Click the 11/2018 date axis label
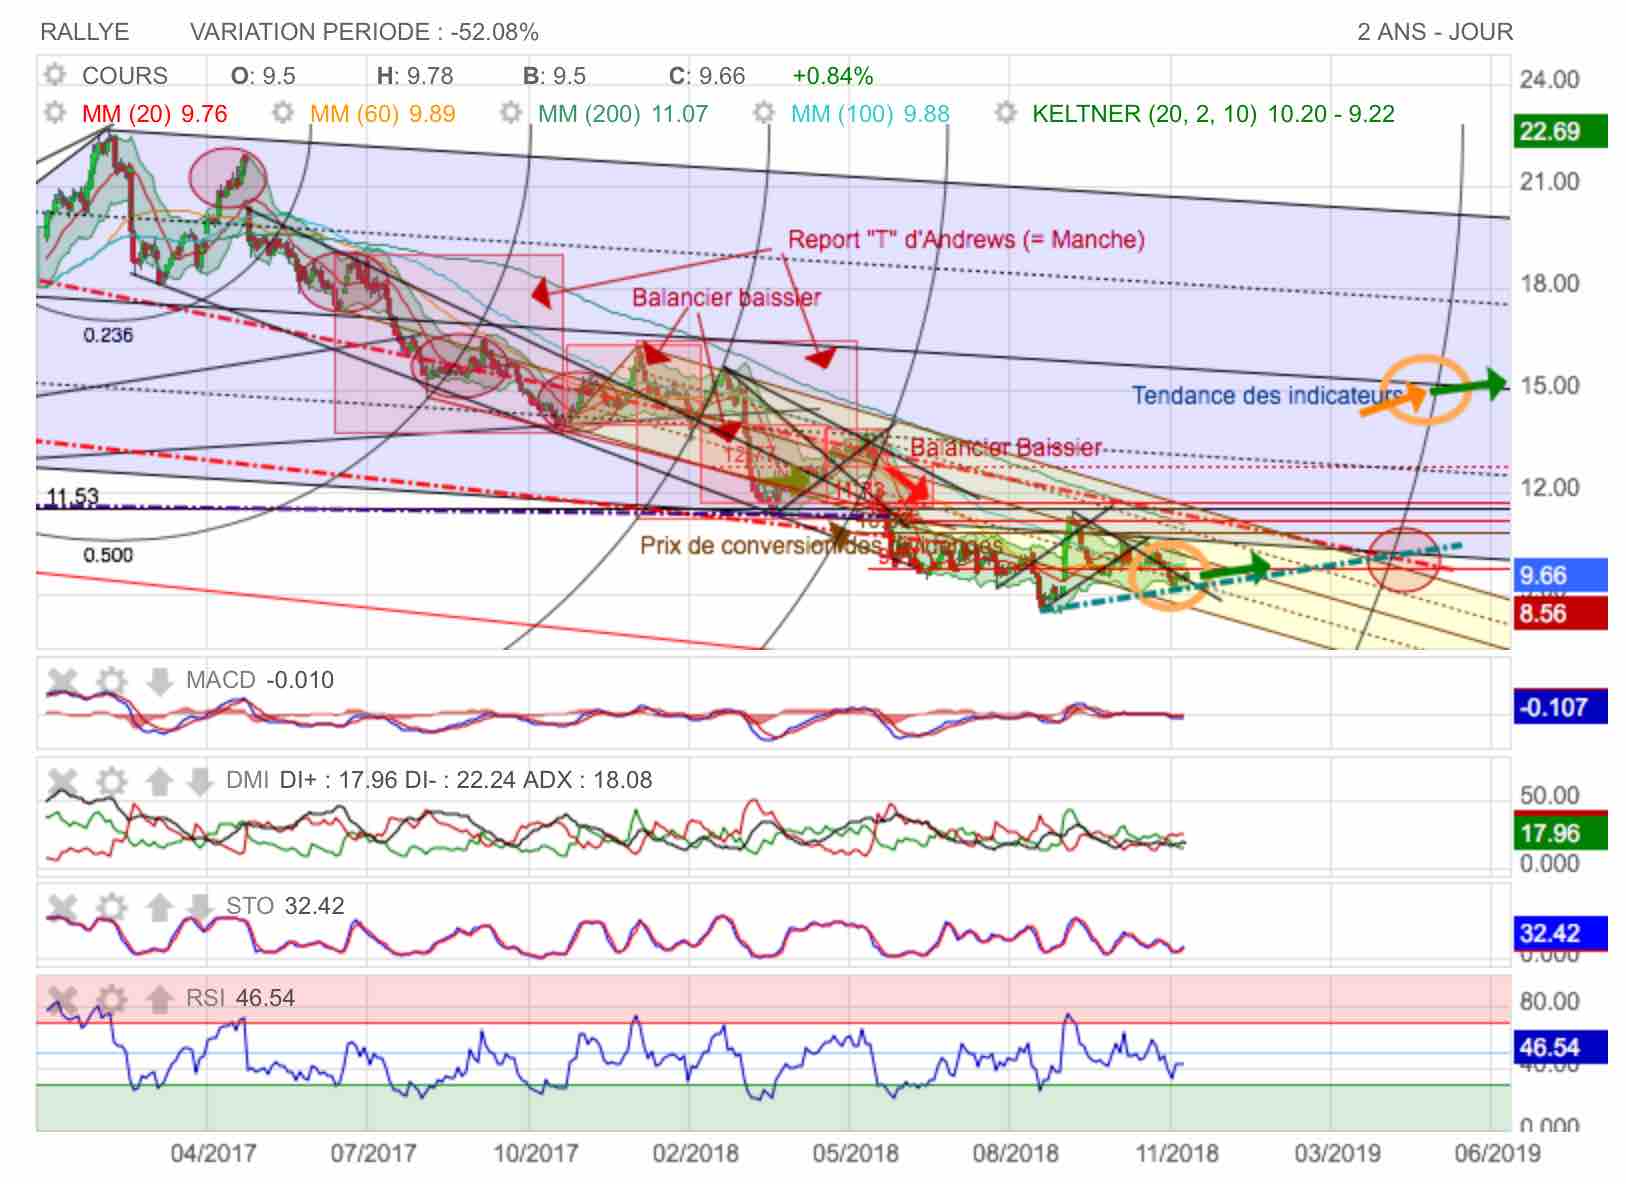This screenshot has width=1626, height=1184. [1175, 1153]
